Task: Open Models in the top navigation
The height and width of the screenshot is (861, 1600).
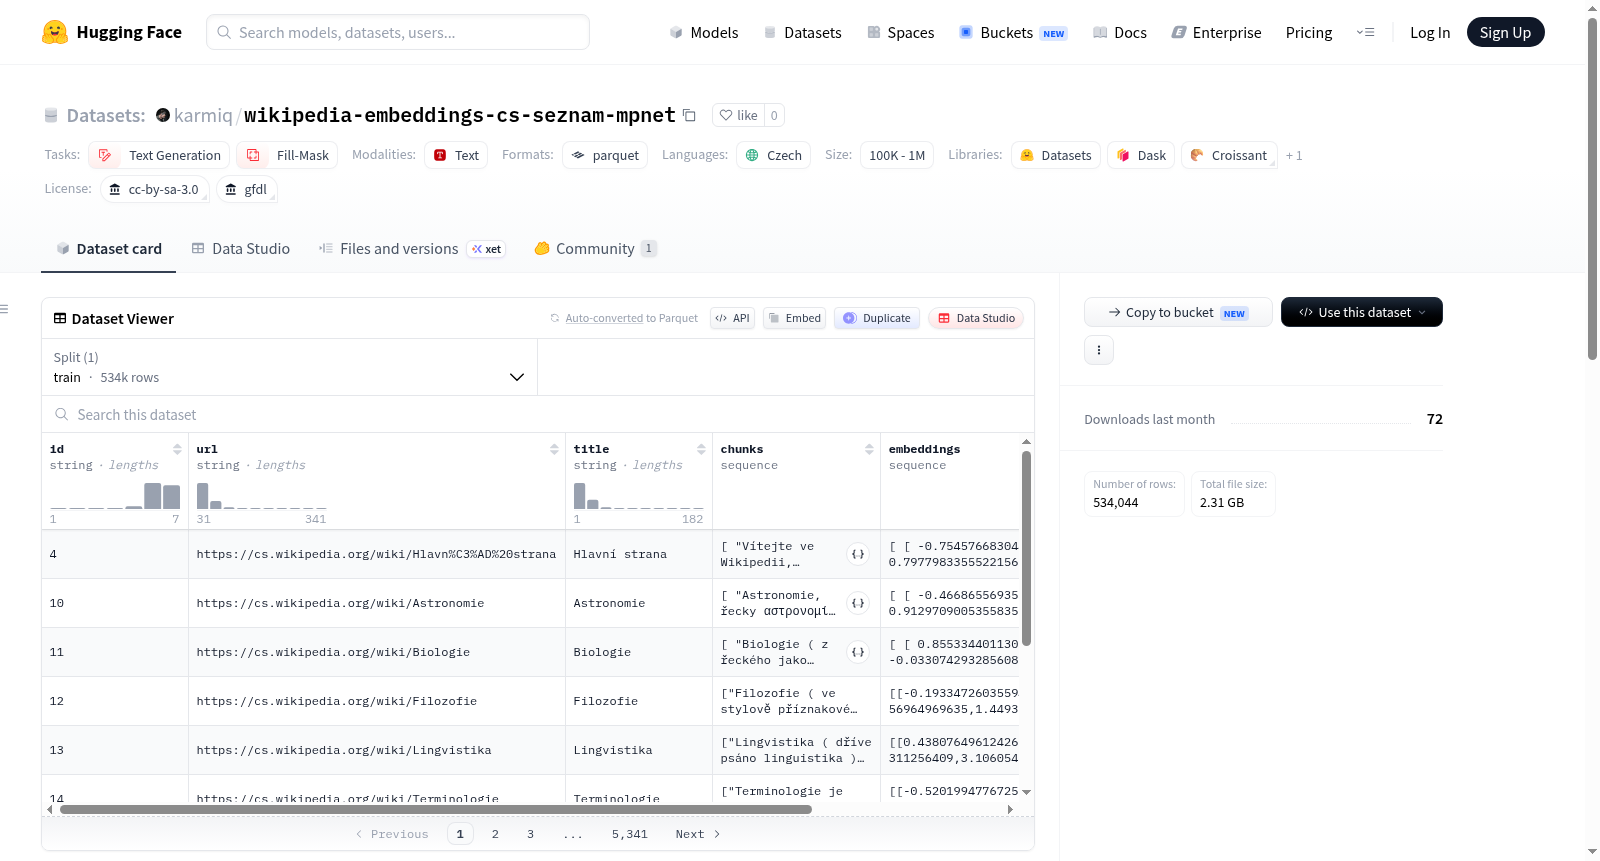Action: (704, 32)
